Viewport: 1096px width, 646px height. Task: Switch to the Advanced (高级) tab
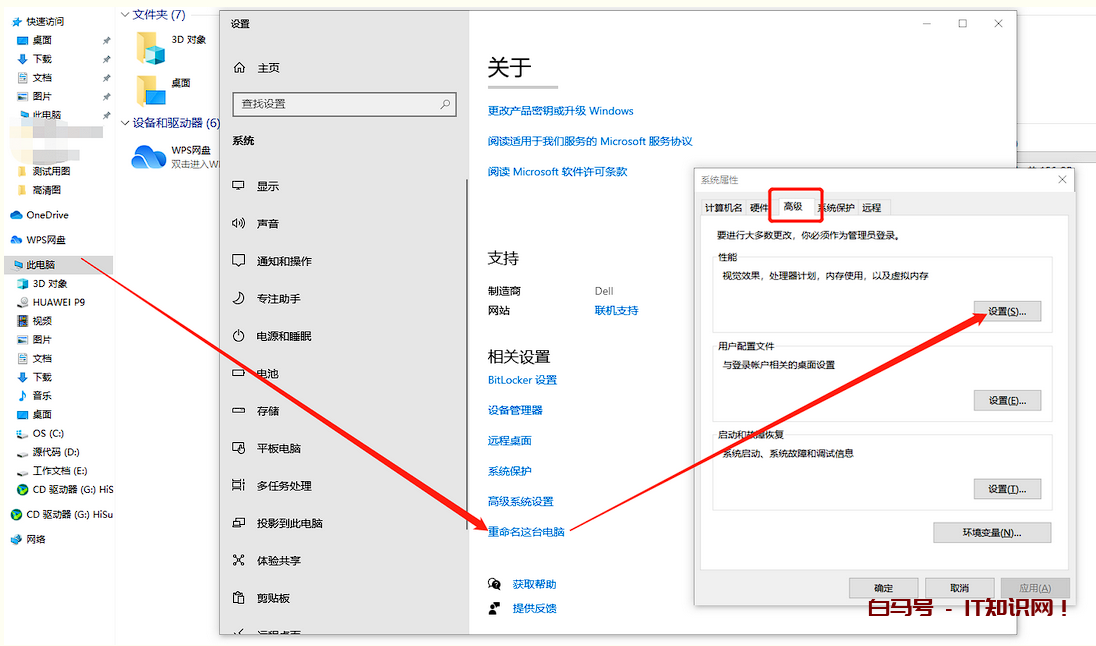coord(793,207)
